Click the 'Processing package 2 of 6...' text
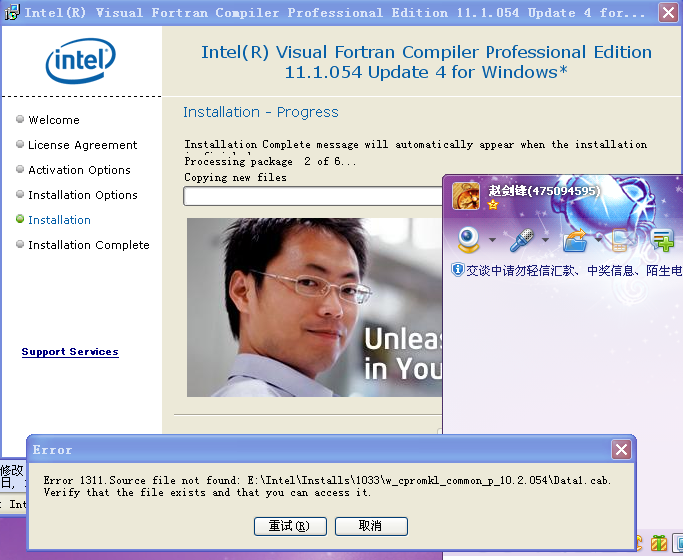Screen dimensions: 683x560 coord(270,162)
